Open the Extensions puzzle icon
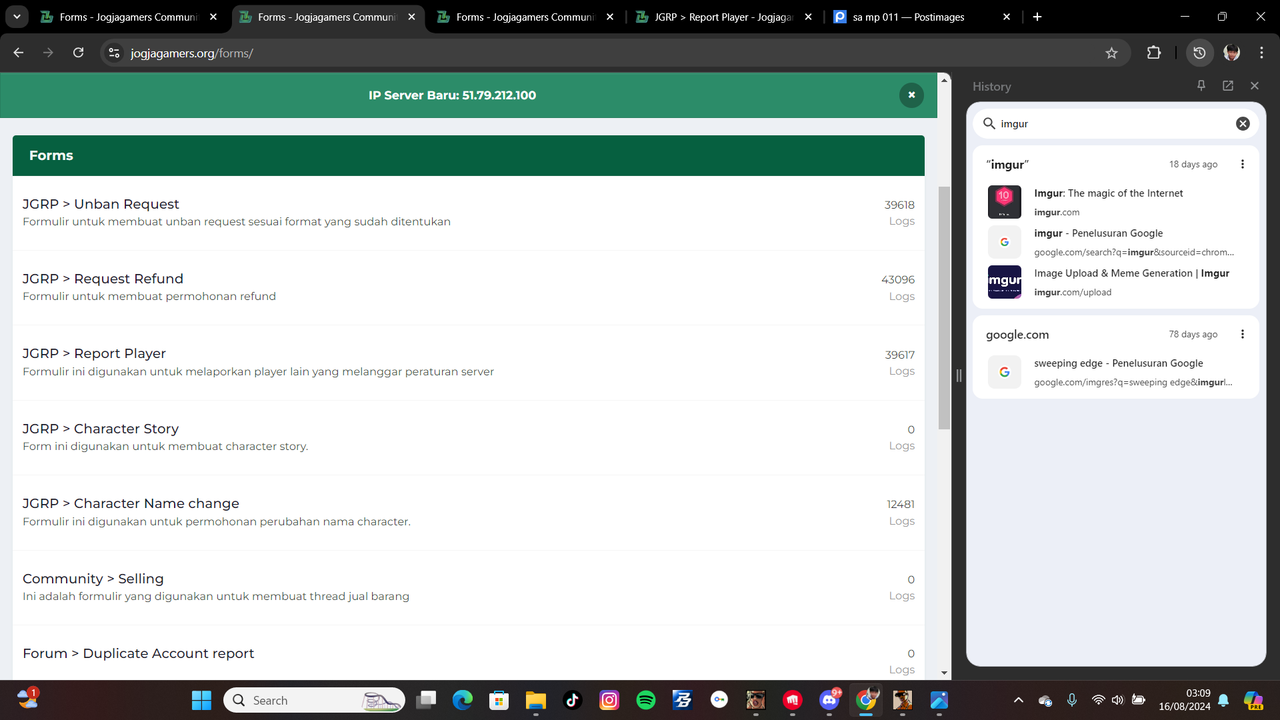 point(1154,53)
